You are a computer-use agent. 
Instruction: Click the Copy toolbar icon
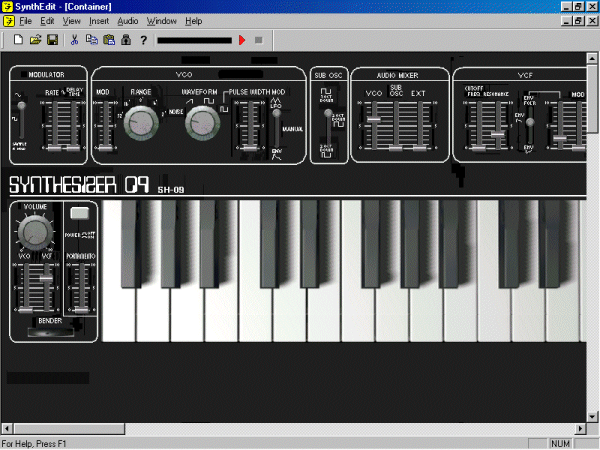pyautogui.click(x=92, y=40)
